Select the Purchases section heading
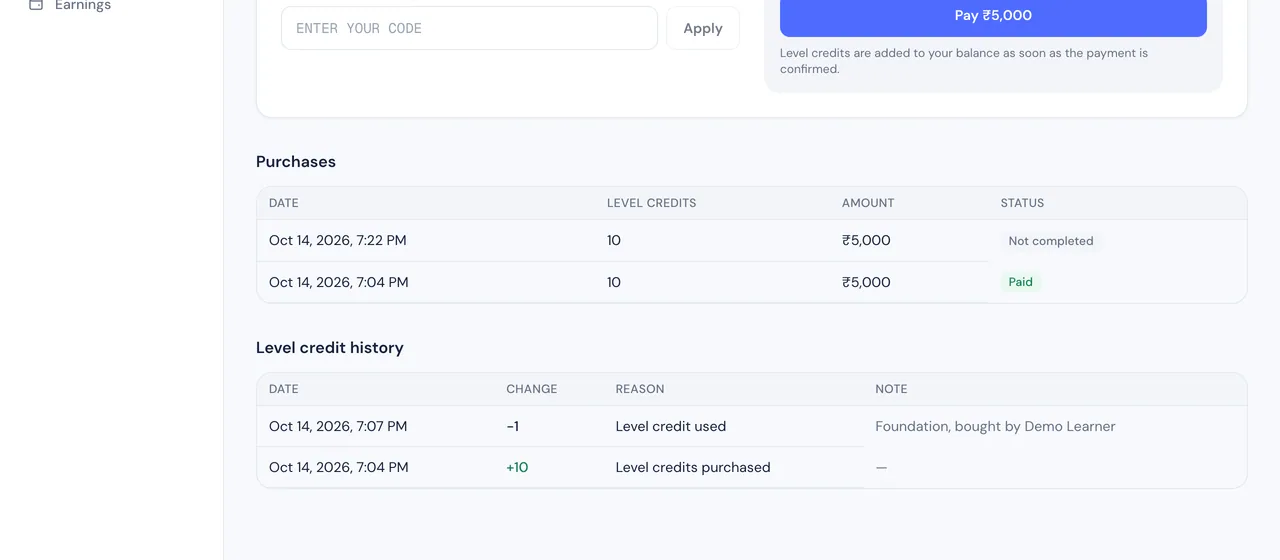This screenshot has height=560, width=1280. tap(296, 162)
